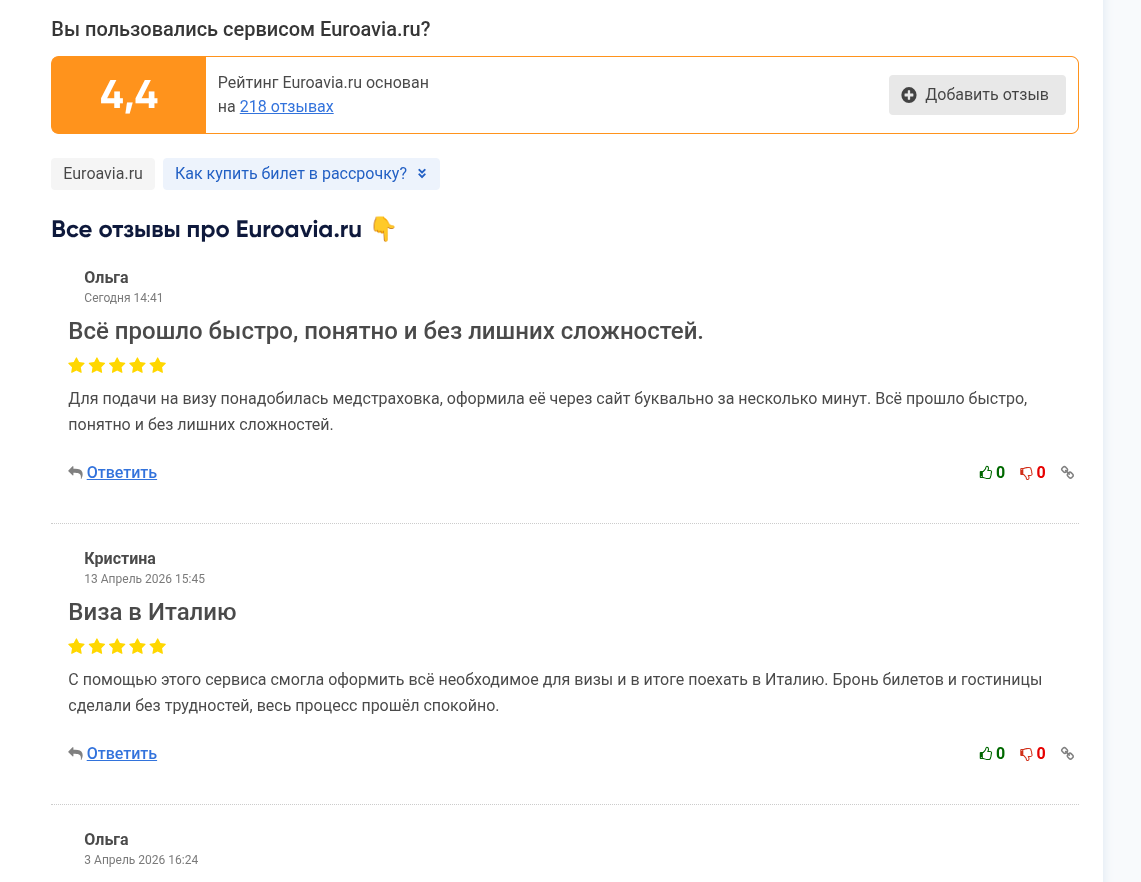Click the star rating on 'Виза в Италию'
This screenshot has height=882, width=1141.
click(117, 646)
